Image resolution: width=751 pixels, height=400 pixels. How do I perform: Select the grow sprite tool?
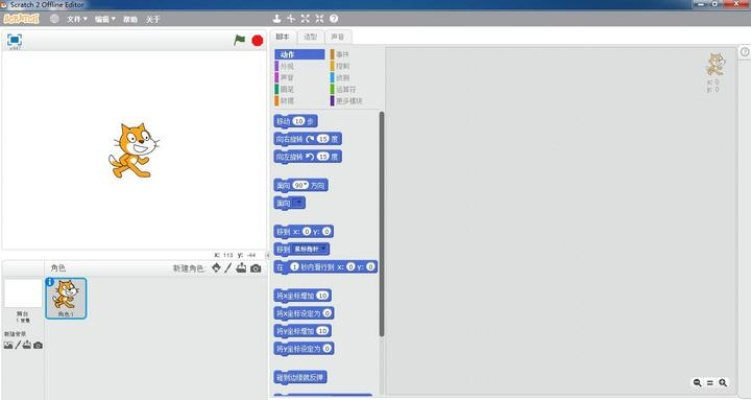point(305,18)
